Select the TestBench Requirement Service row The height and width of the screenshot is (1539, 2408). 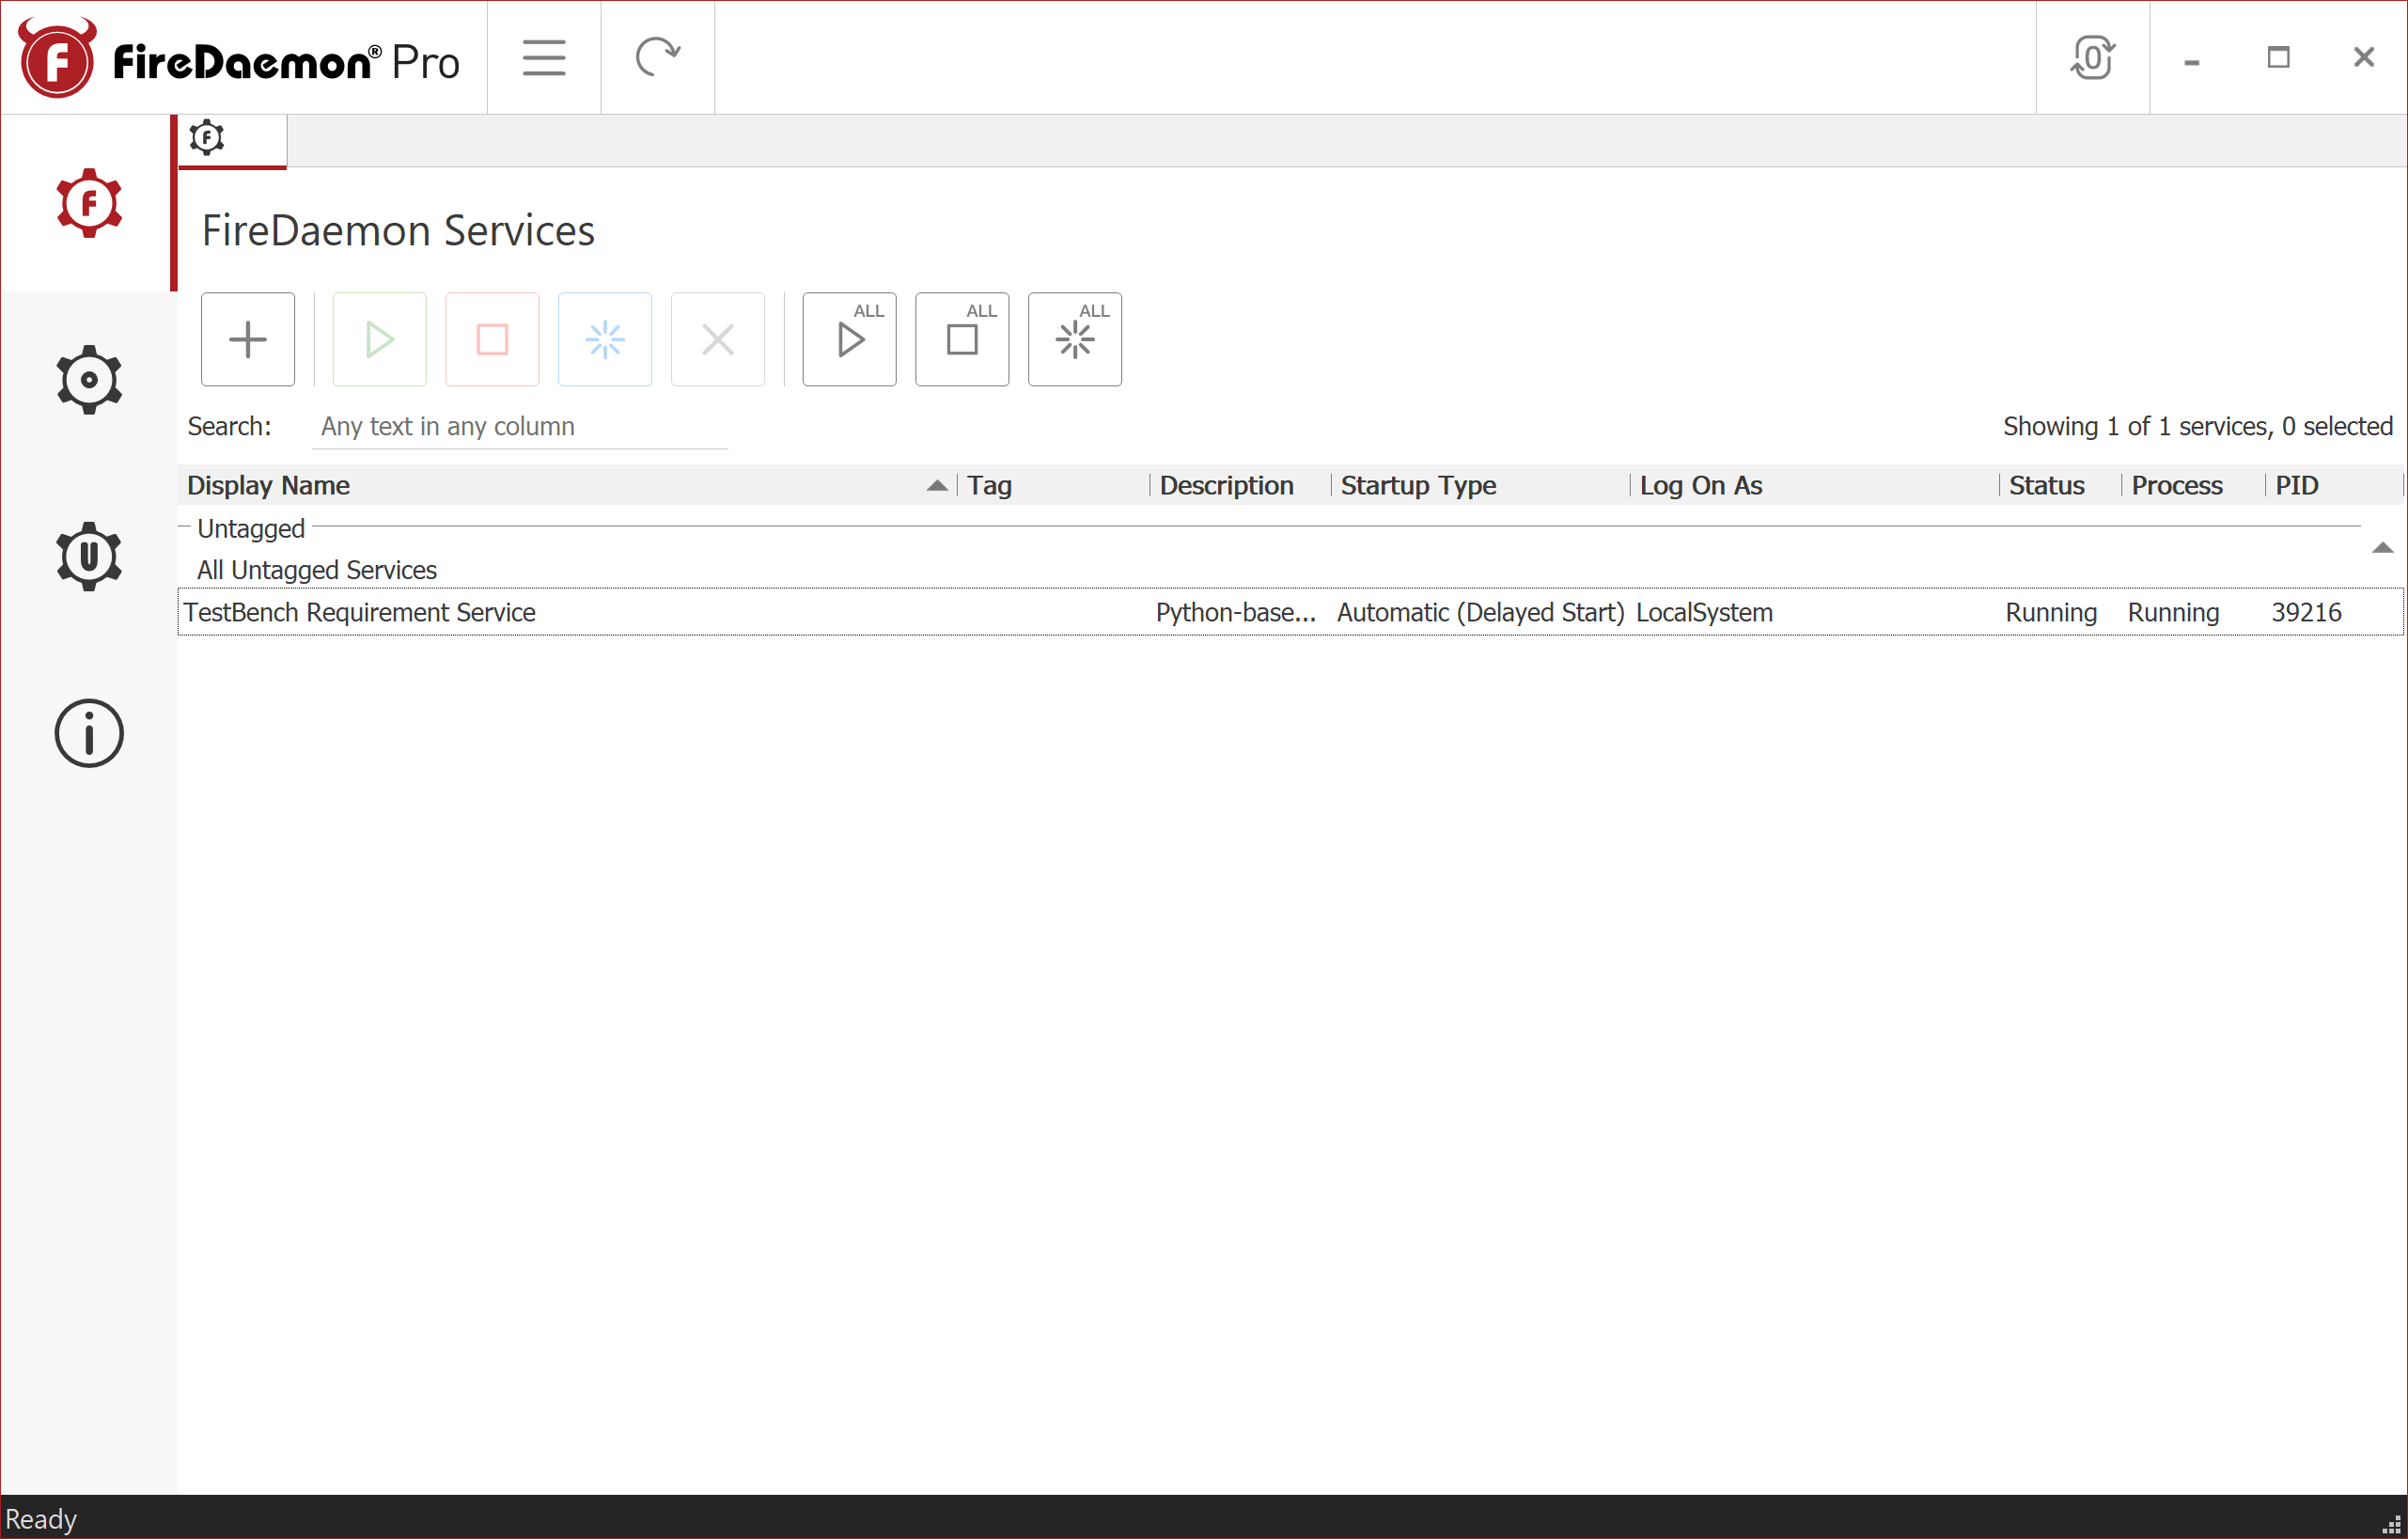[x=360, y=612]
